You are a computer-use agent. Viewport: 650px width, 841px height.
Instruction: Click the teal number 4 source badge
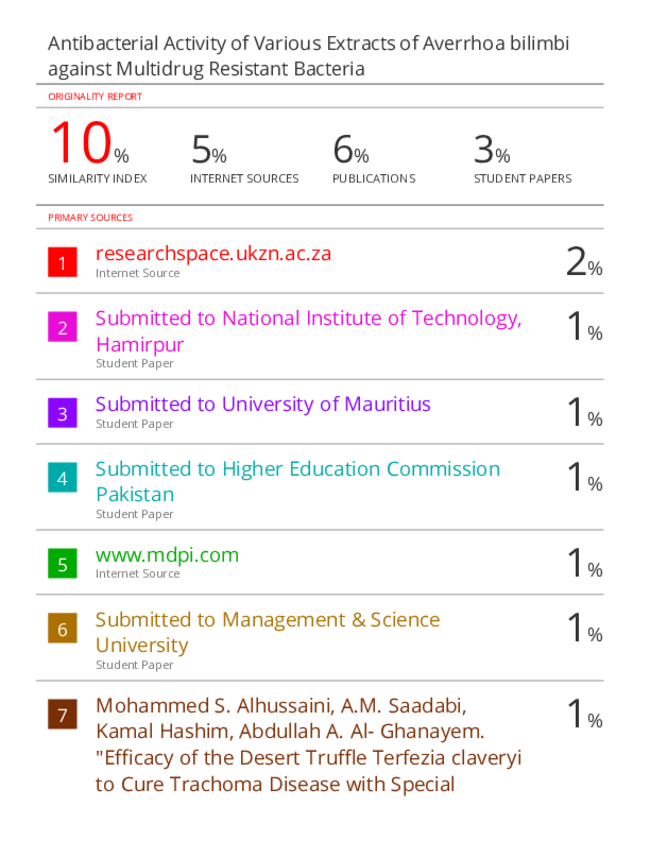[x=62, y=477]
